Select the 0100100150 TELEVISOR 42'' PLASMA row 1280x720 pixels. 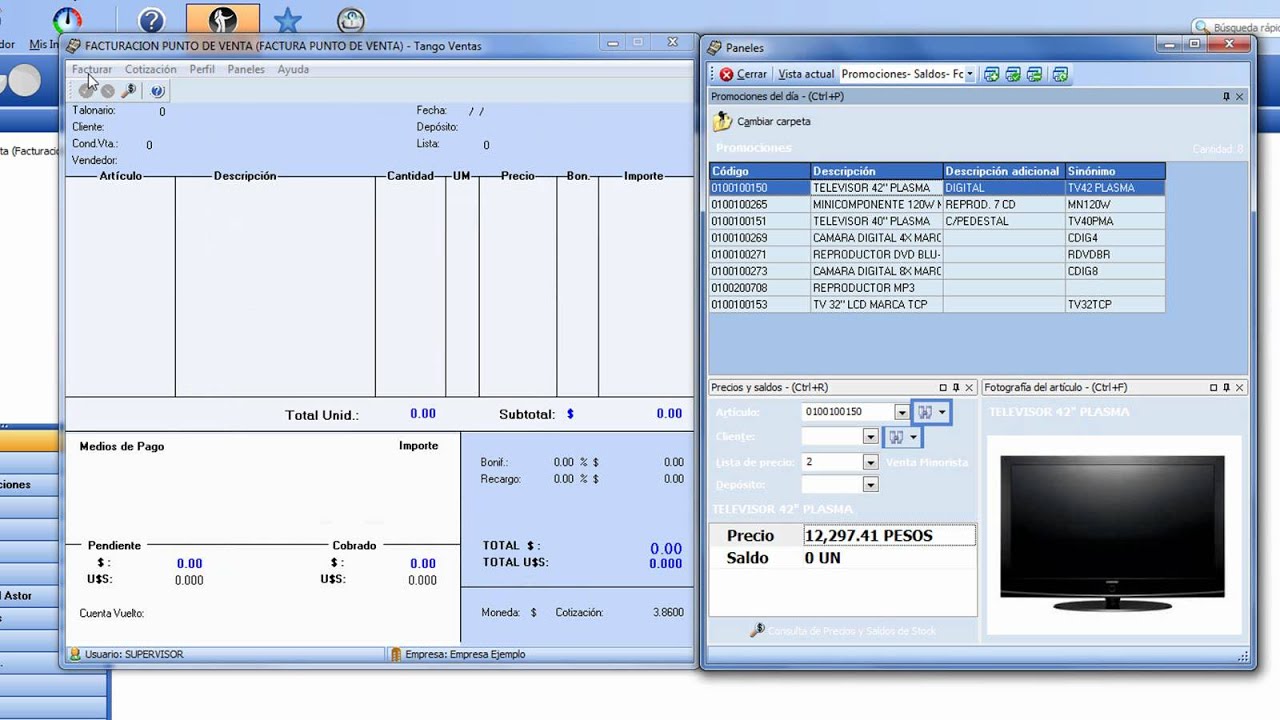pyautogui.click(x=937, y=188)
